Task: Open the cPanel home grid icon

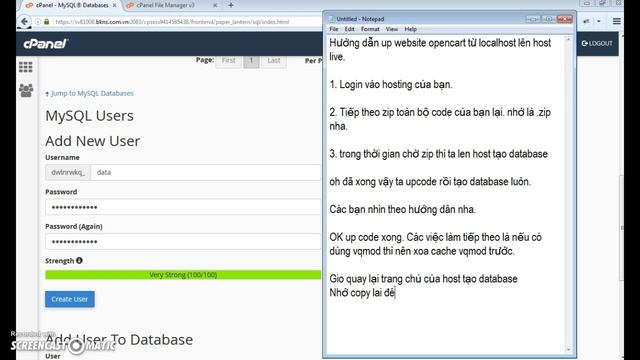Action: pyautogui.click(x=26, y=67)
